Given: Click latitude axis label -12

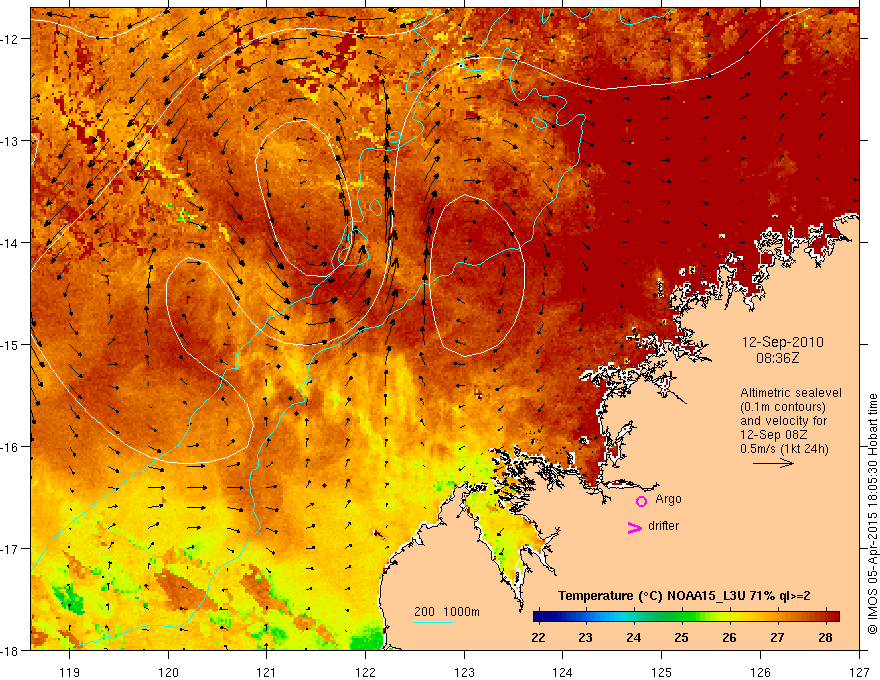Looking at the screenshot, I should coord(10,39).
